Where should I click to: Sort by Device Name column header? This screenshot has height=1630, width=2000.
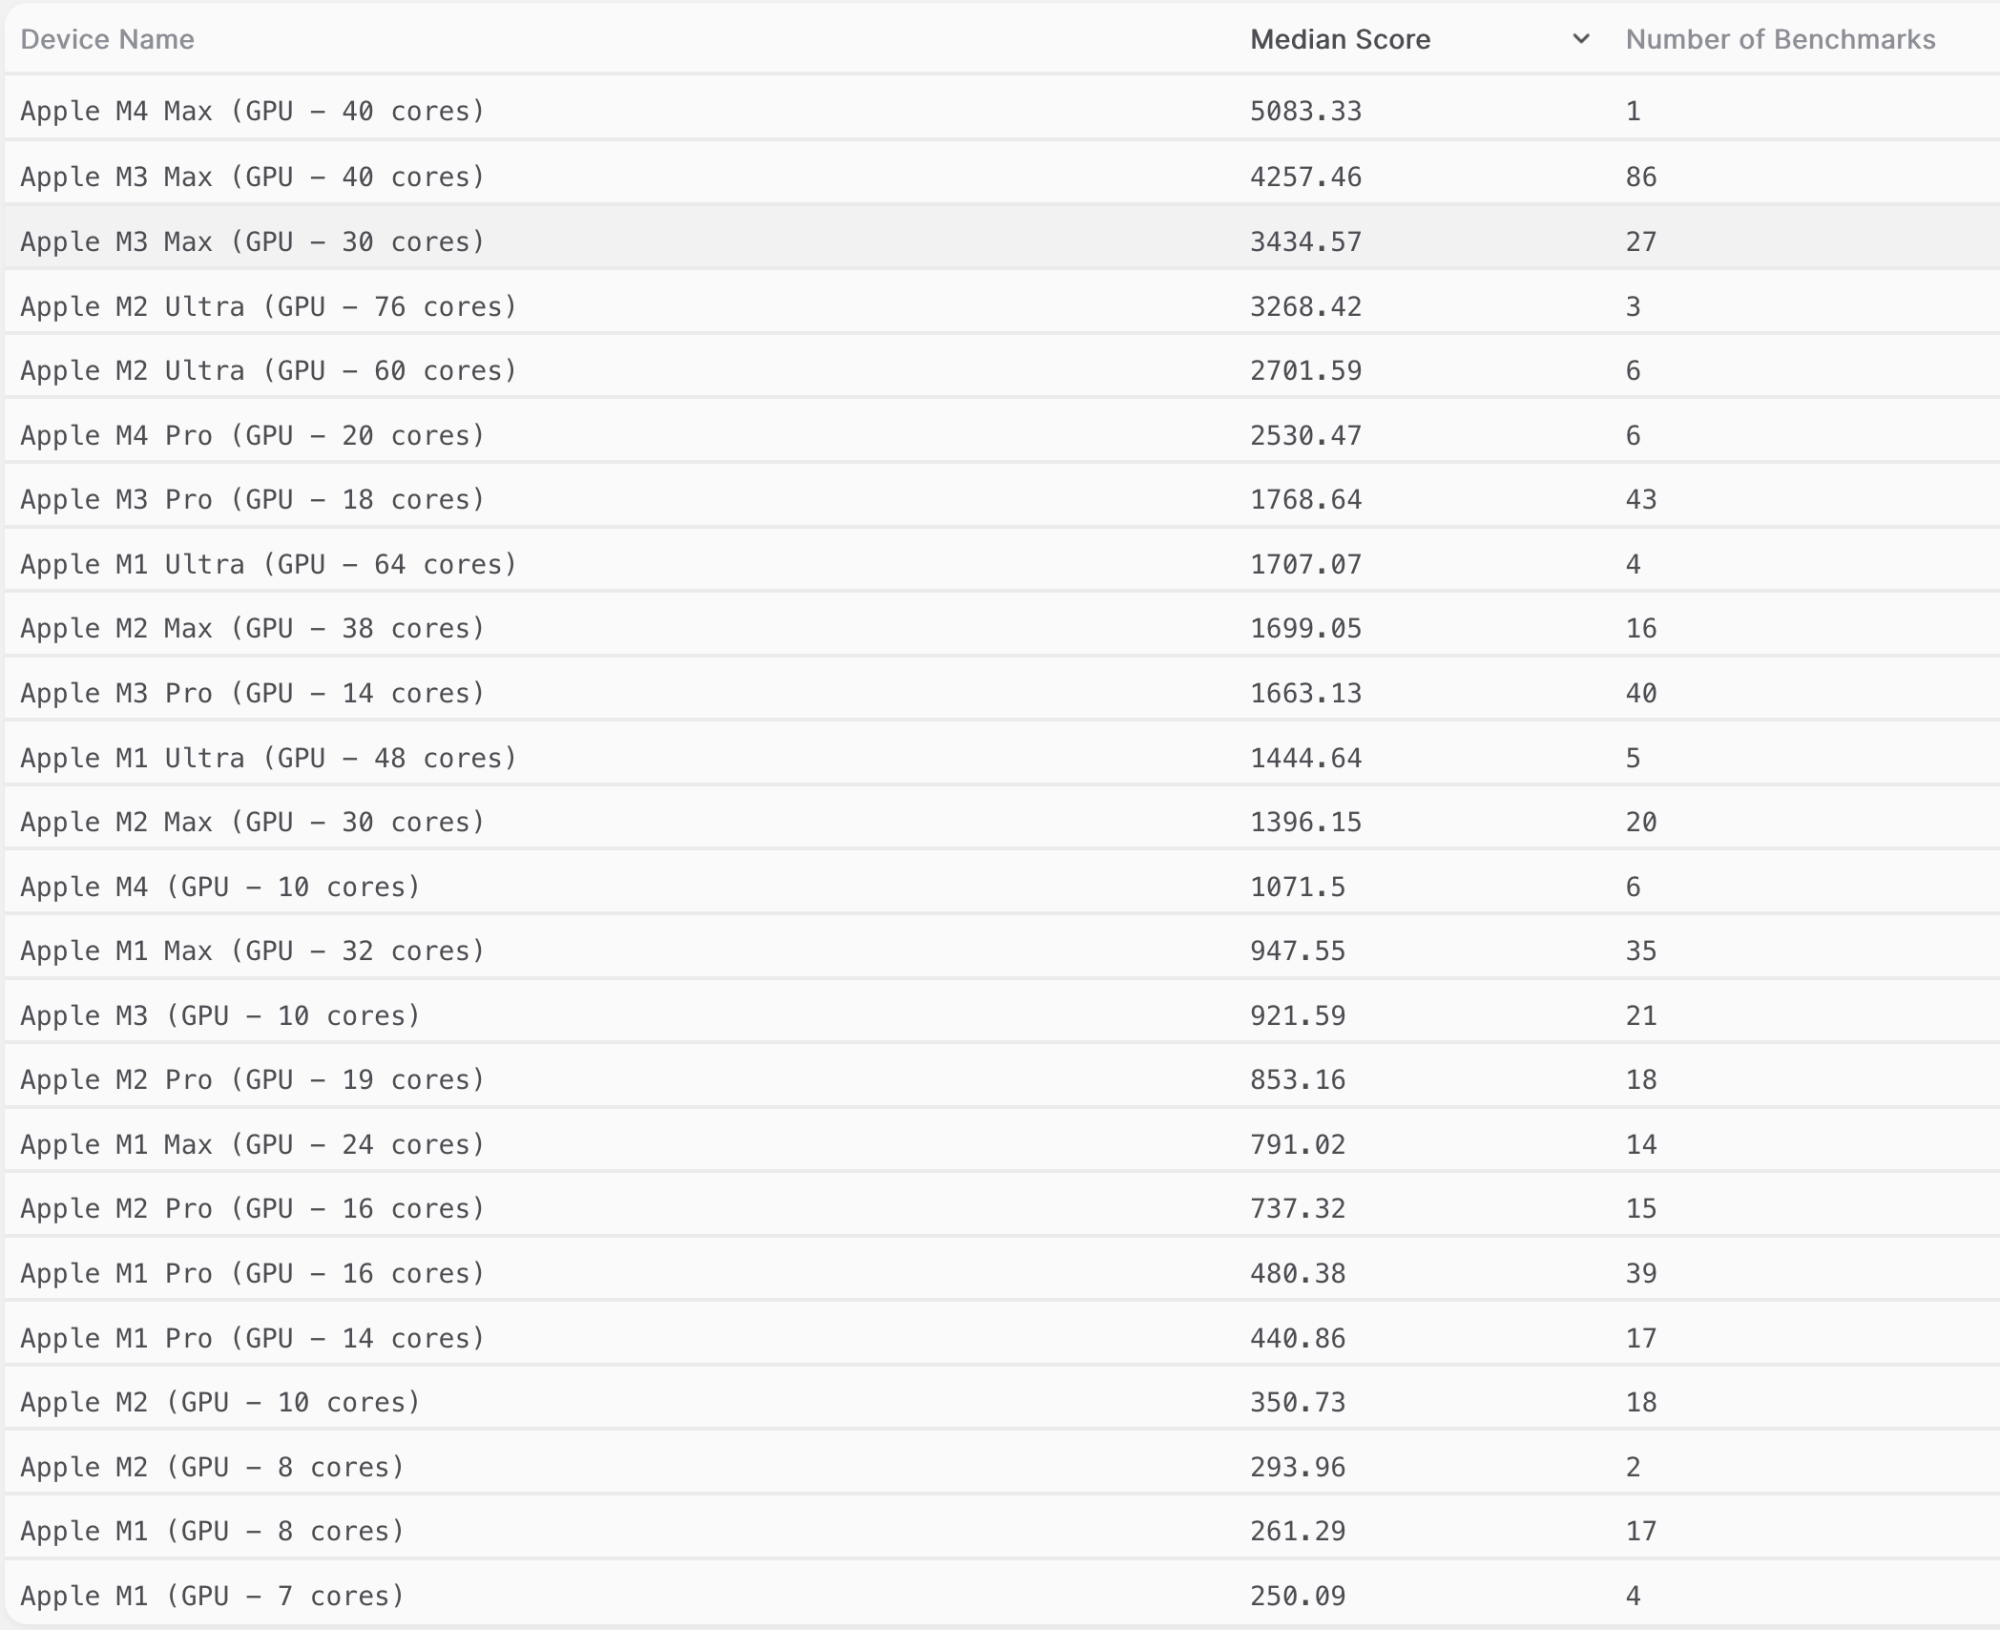(x=107, y=39)
